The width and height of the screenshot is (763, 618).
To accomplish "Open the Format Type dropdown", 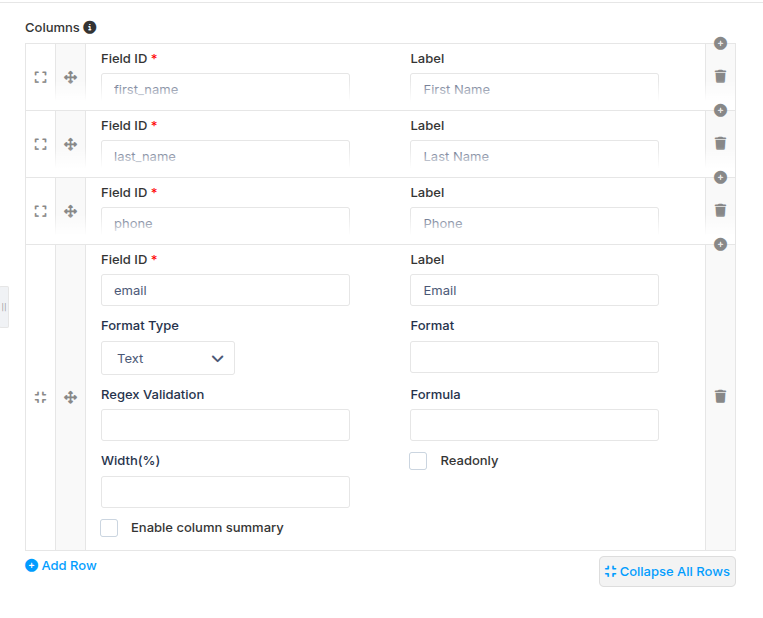I will click(168, 358).
